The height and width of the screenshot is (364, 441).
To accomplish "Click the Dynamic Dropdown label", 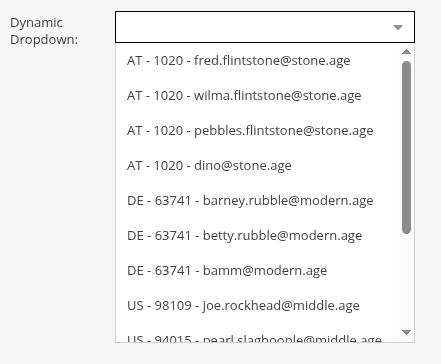I will click(x=44, y=31).
